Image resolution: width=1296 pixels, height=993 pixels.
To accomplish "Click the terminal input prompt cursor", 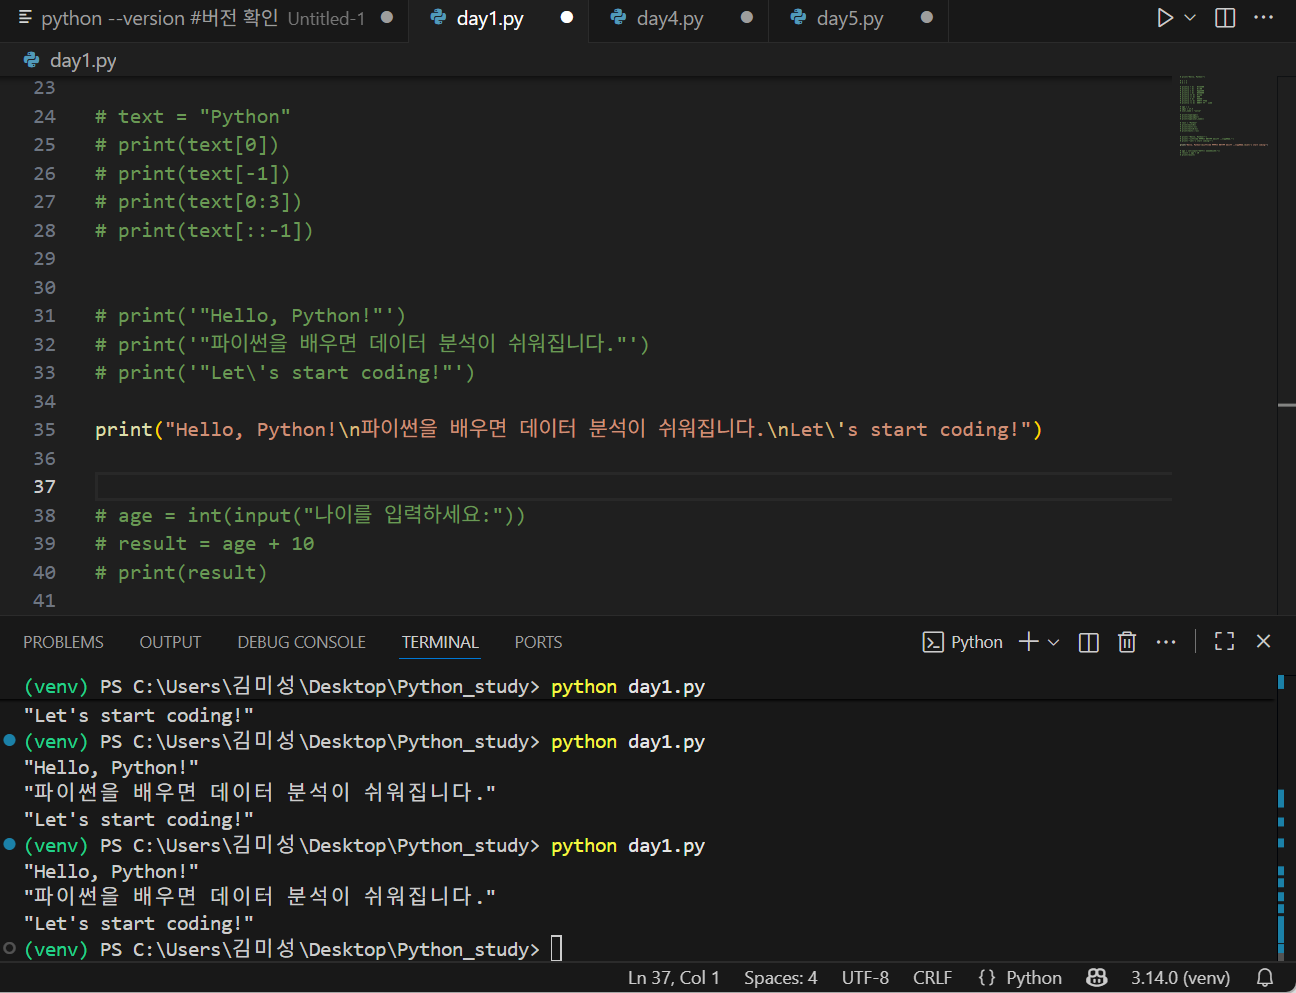I will click(x=557, y=948).
